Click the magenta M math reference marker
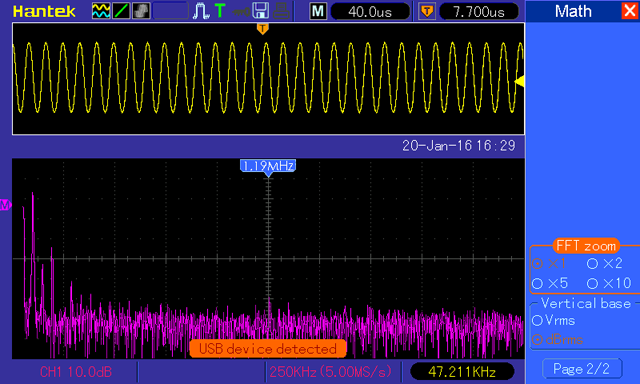The width and height of the screenshot is (640, 384). [5, 204]
